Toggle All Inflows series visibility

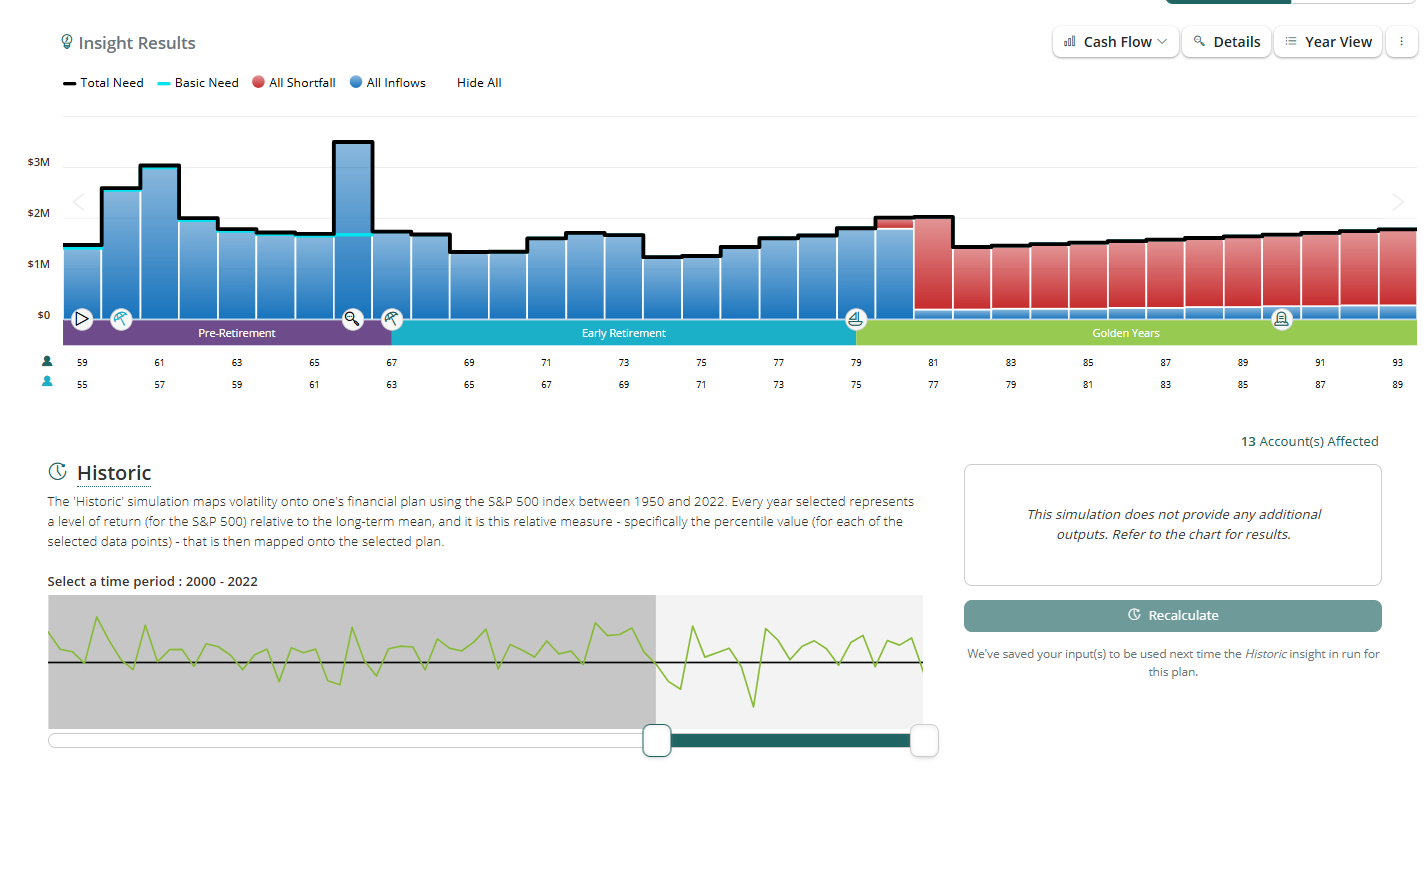click(388, 83)
